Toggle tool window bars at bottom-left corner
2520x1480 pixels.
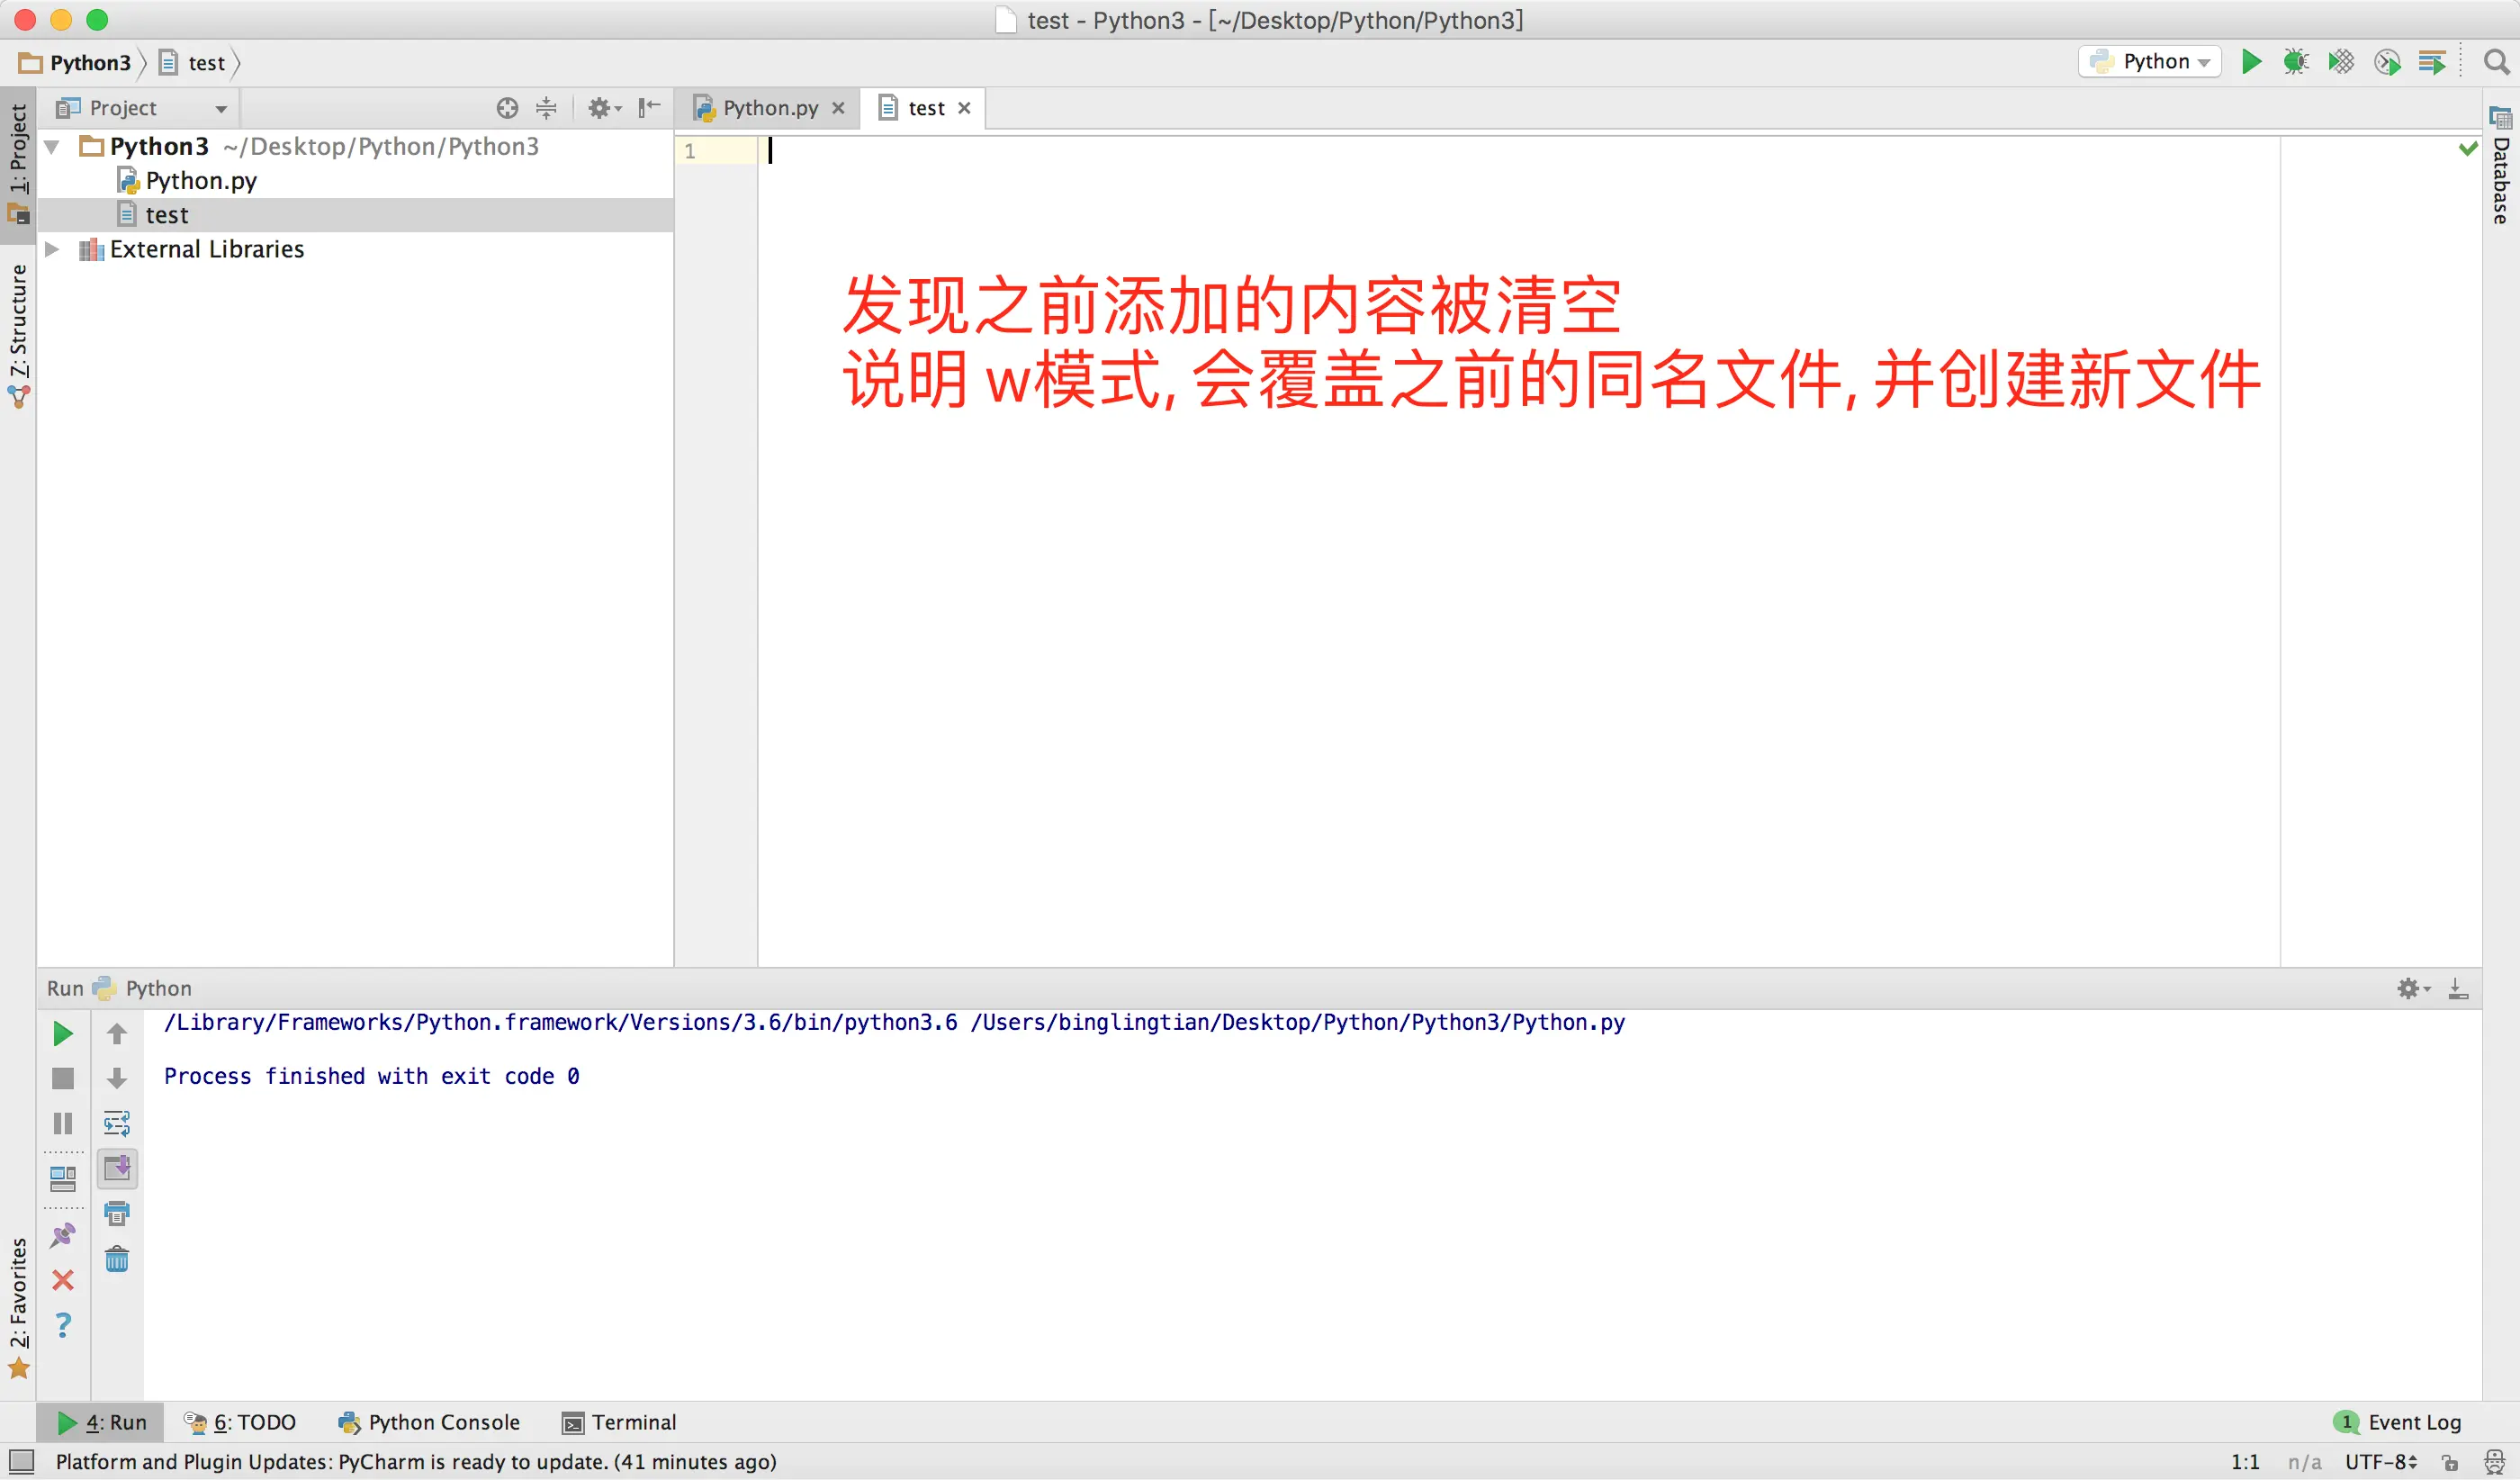[21, 1462]
